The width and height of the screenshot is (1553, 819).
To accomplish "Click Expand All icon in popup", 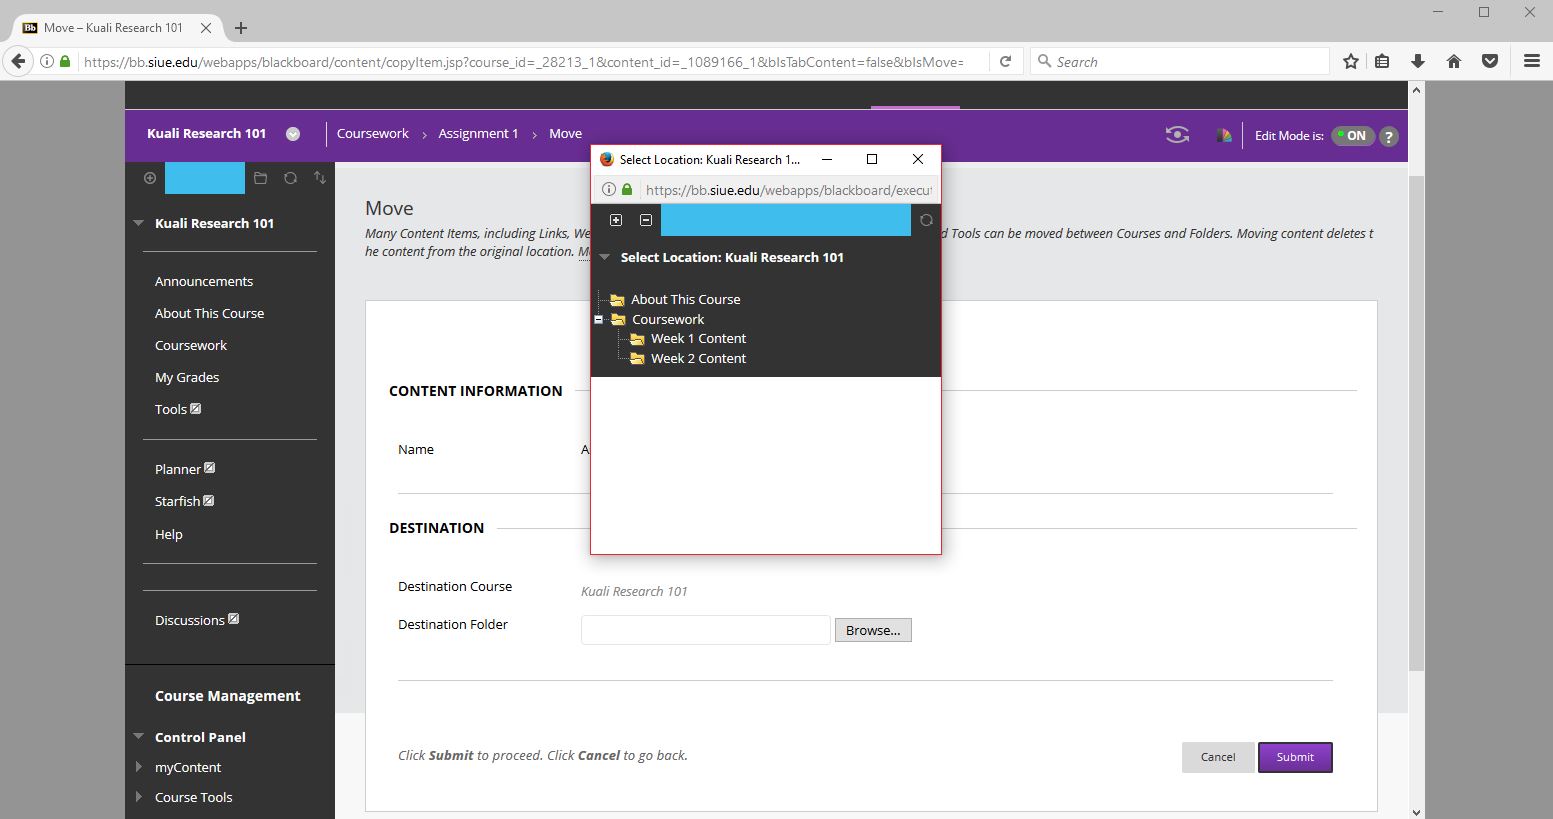I will point(616,220).
